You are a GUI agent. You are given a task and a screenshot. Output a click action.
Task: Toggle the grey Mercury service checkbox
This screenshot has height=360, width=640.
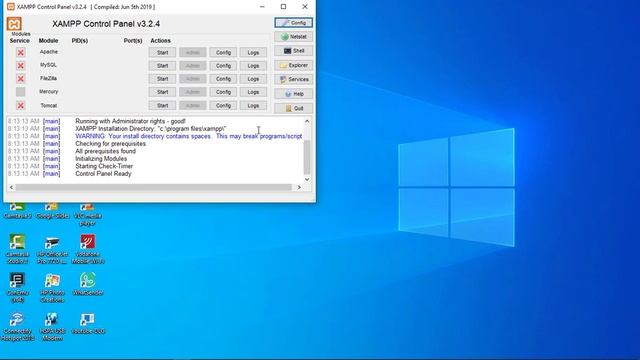[x=20, y=92]
